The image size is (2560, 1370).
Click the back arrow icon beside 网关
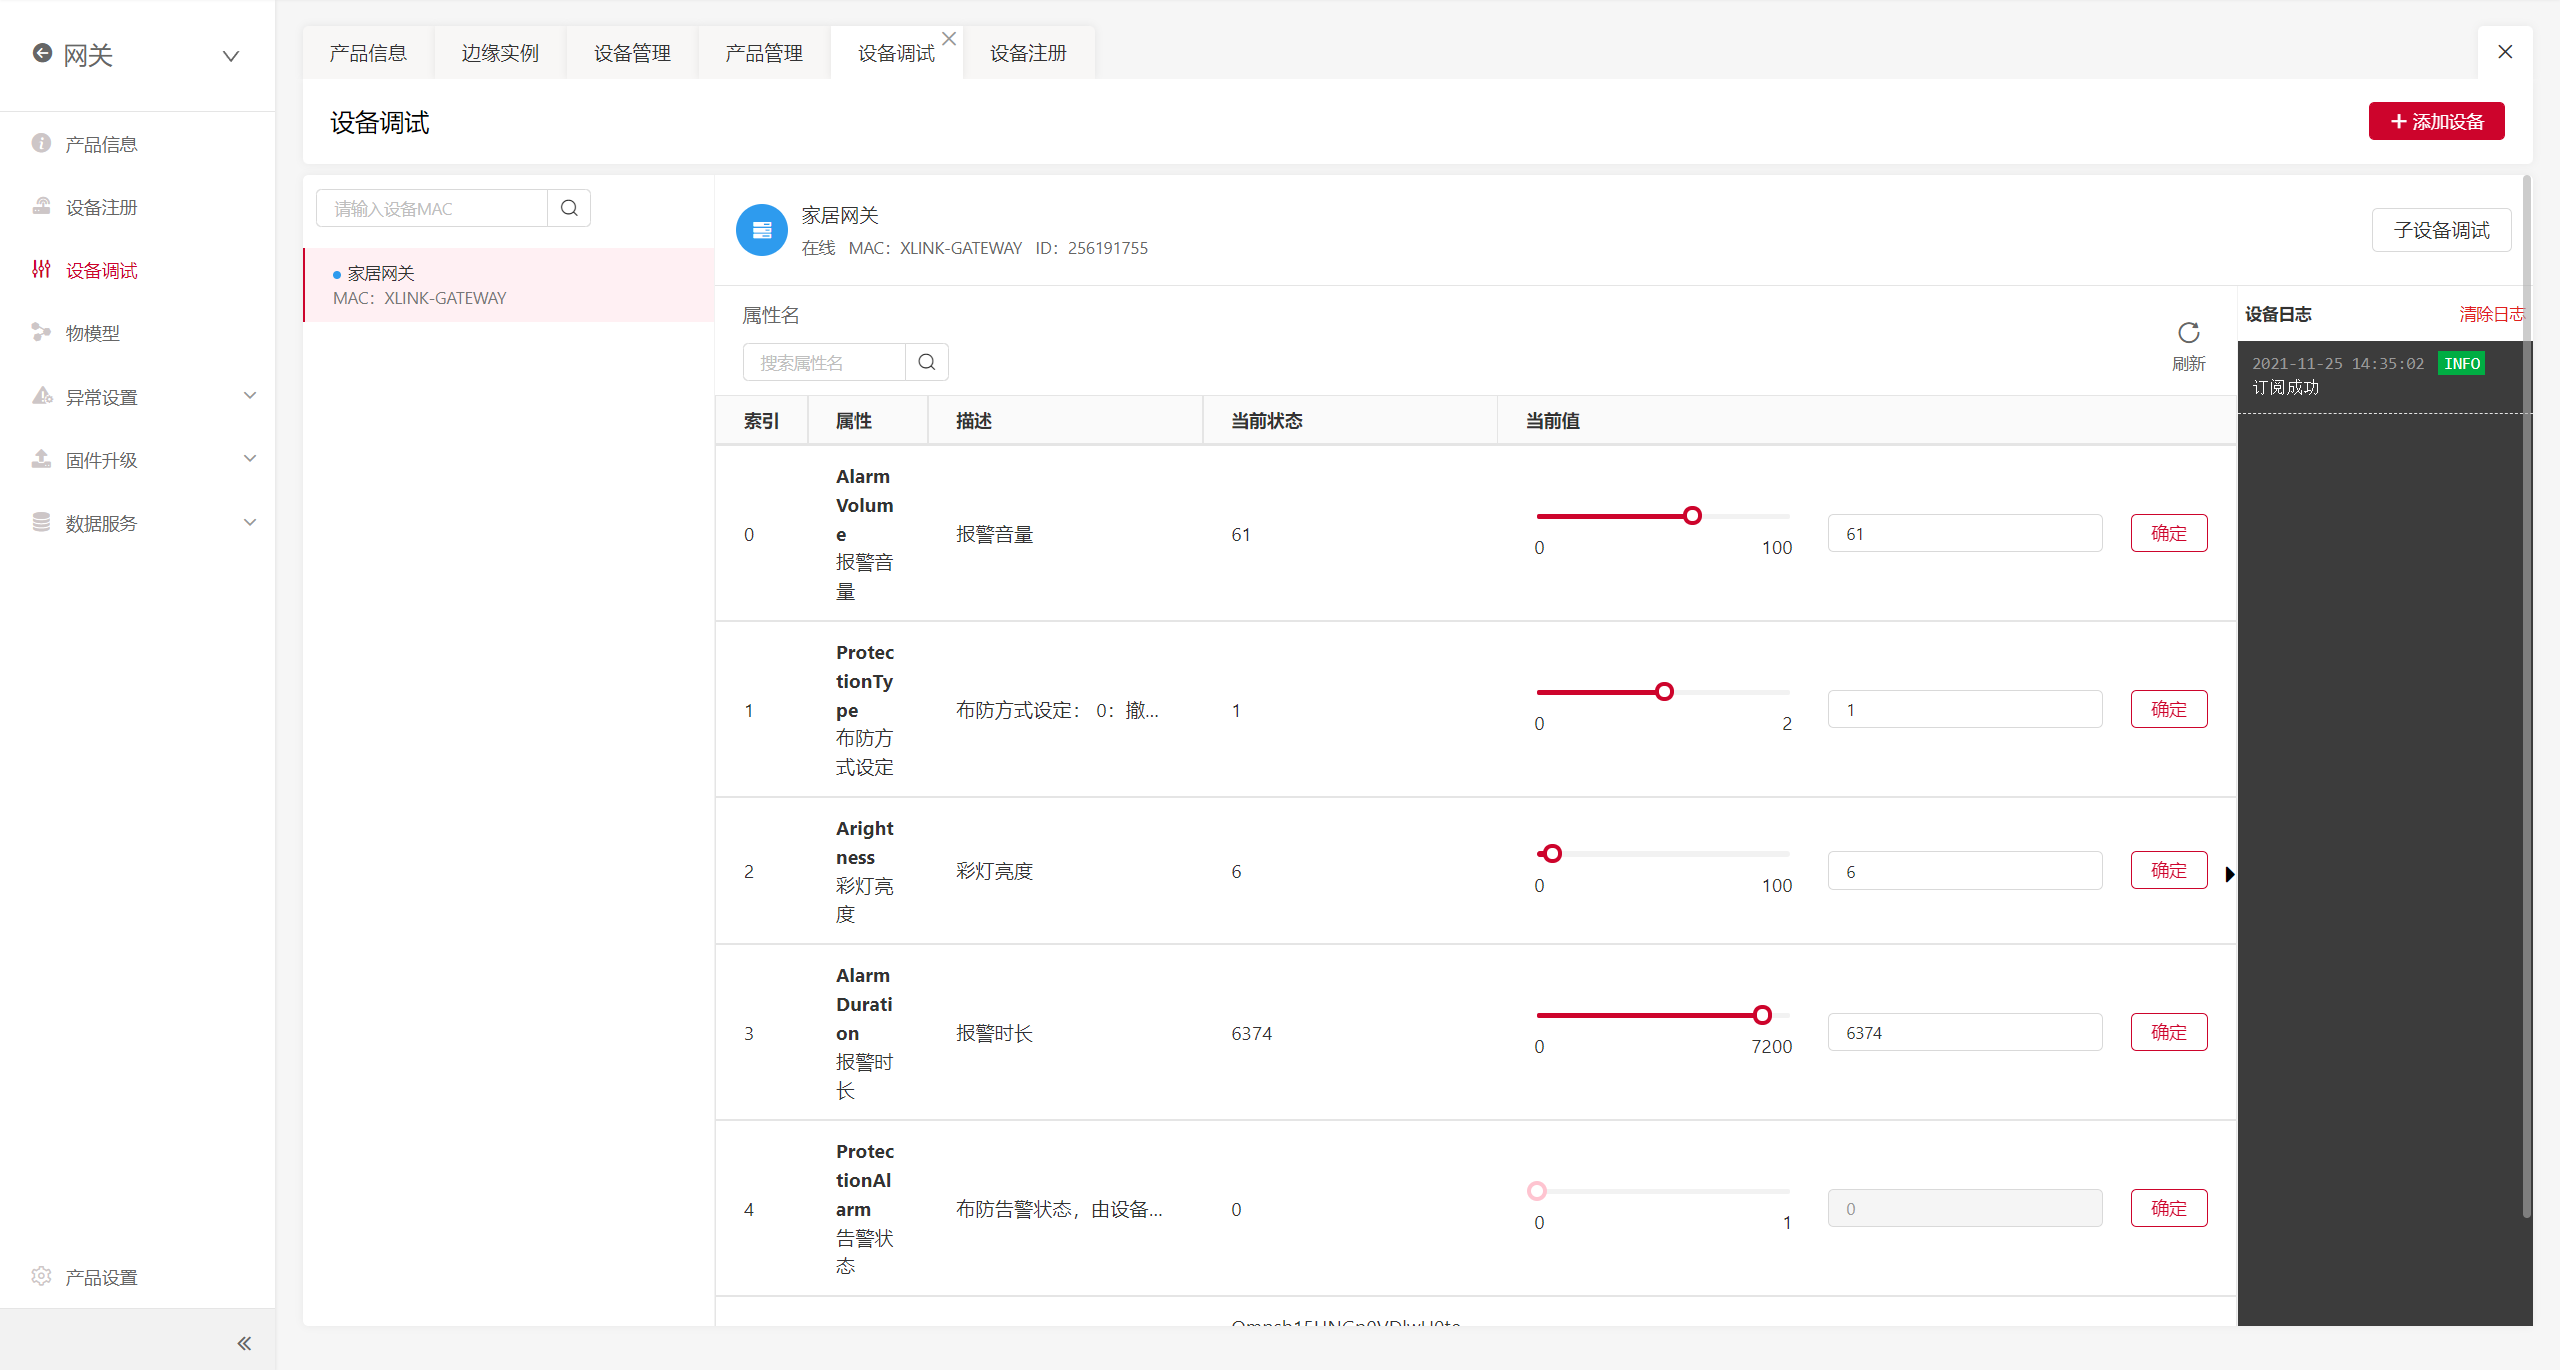point(42,54)
